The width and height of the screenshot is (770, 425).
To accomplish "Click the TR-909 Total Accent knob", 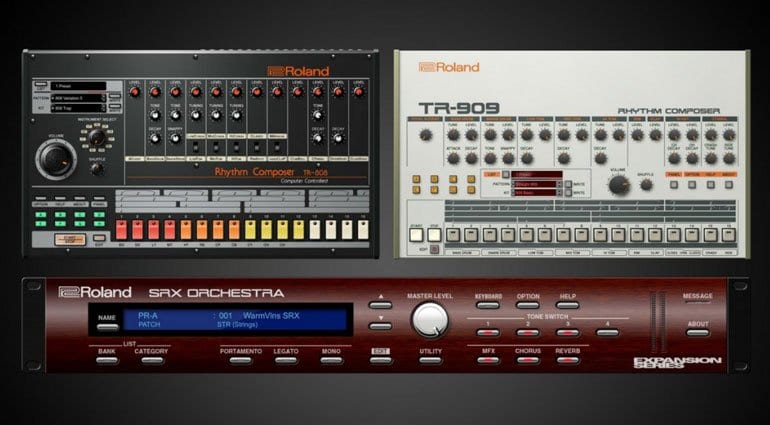I will click(426, 135).
